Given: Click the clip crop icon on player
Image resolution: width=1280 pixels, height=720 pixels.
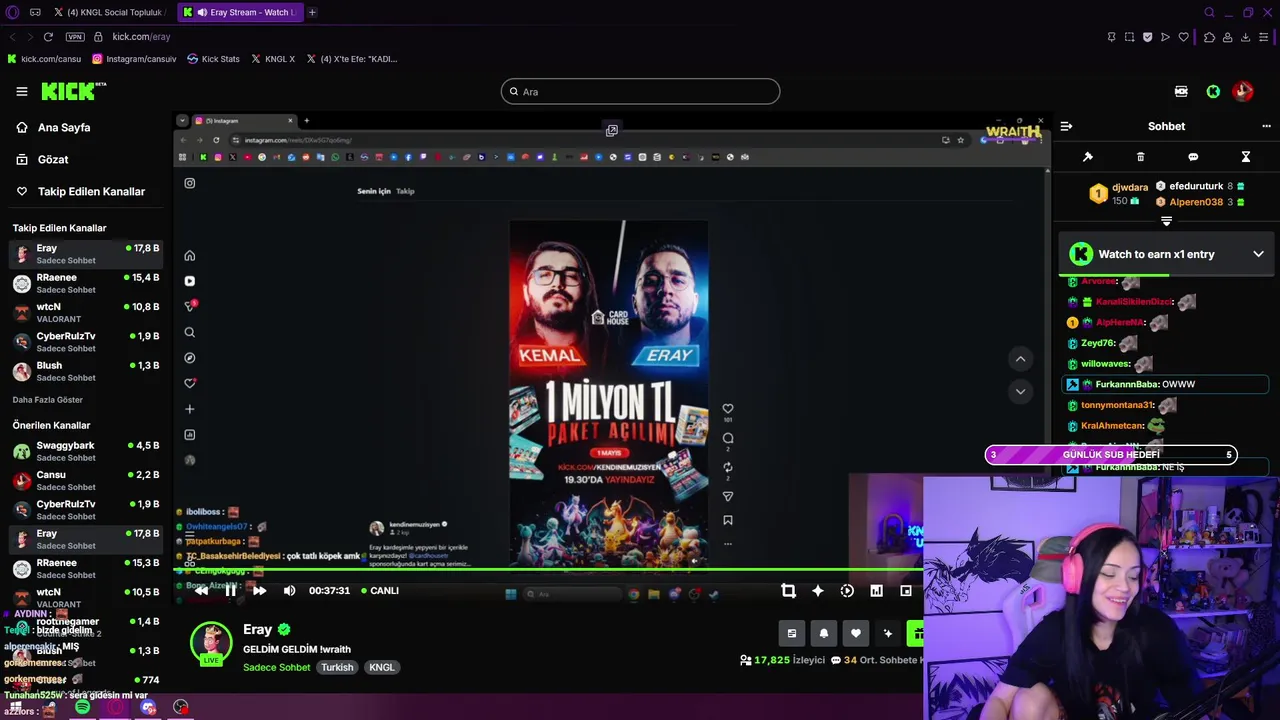Looking at the screenshot, I should click(x=788, y=591).
